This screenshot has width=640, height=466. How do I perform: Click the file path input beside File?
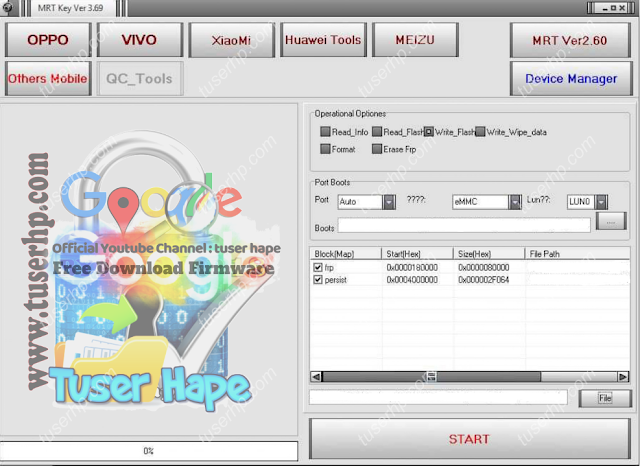coord(438,397)
